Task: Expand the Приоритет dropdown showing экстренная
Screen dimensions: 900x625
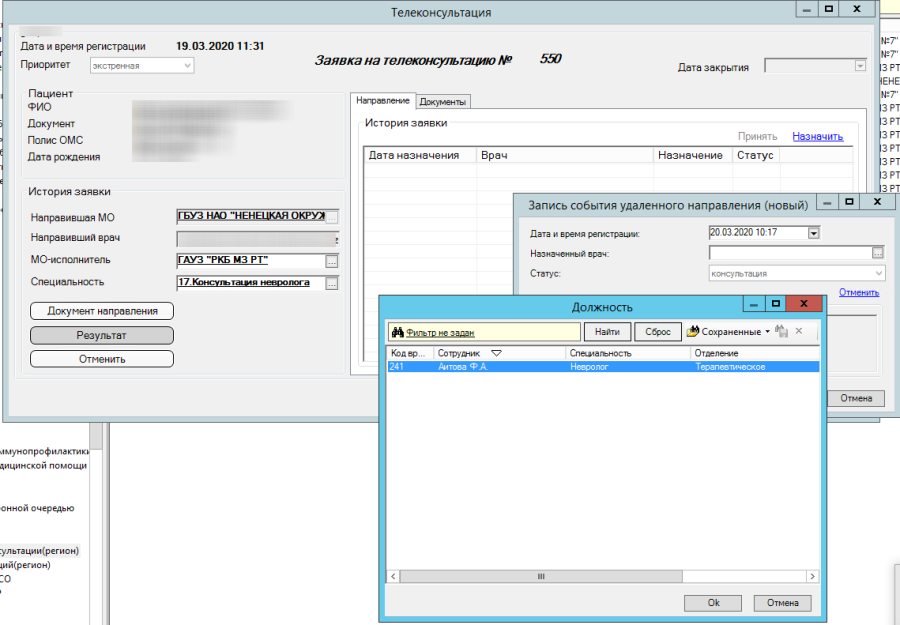Action: pyautogui.click(x=187, y=66)
